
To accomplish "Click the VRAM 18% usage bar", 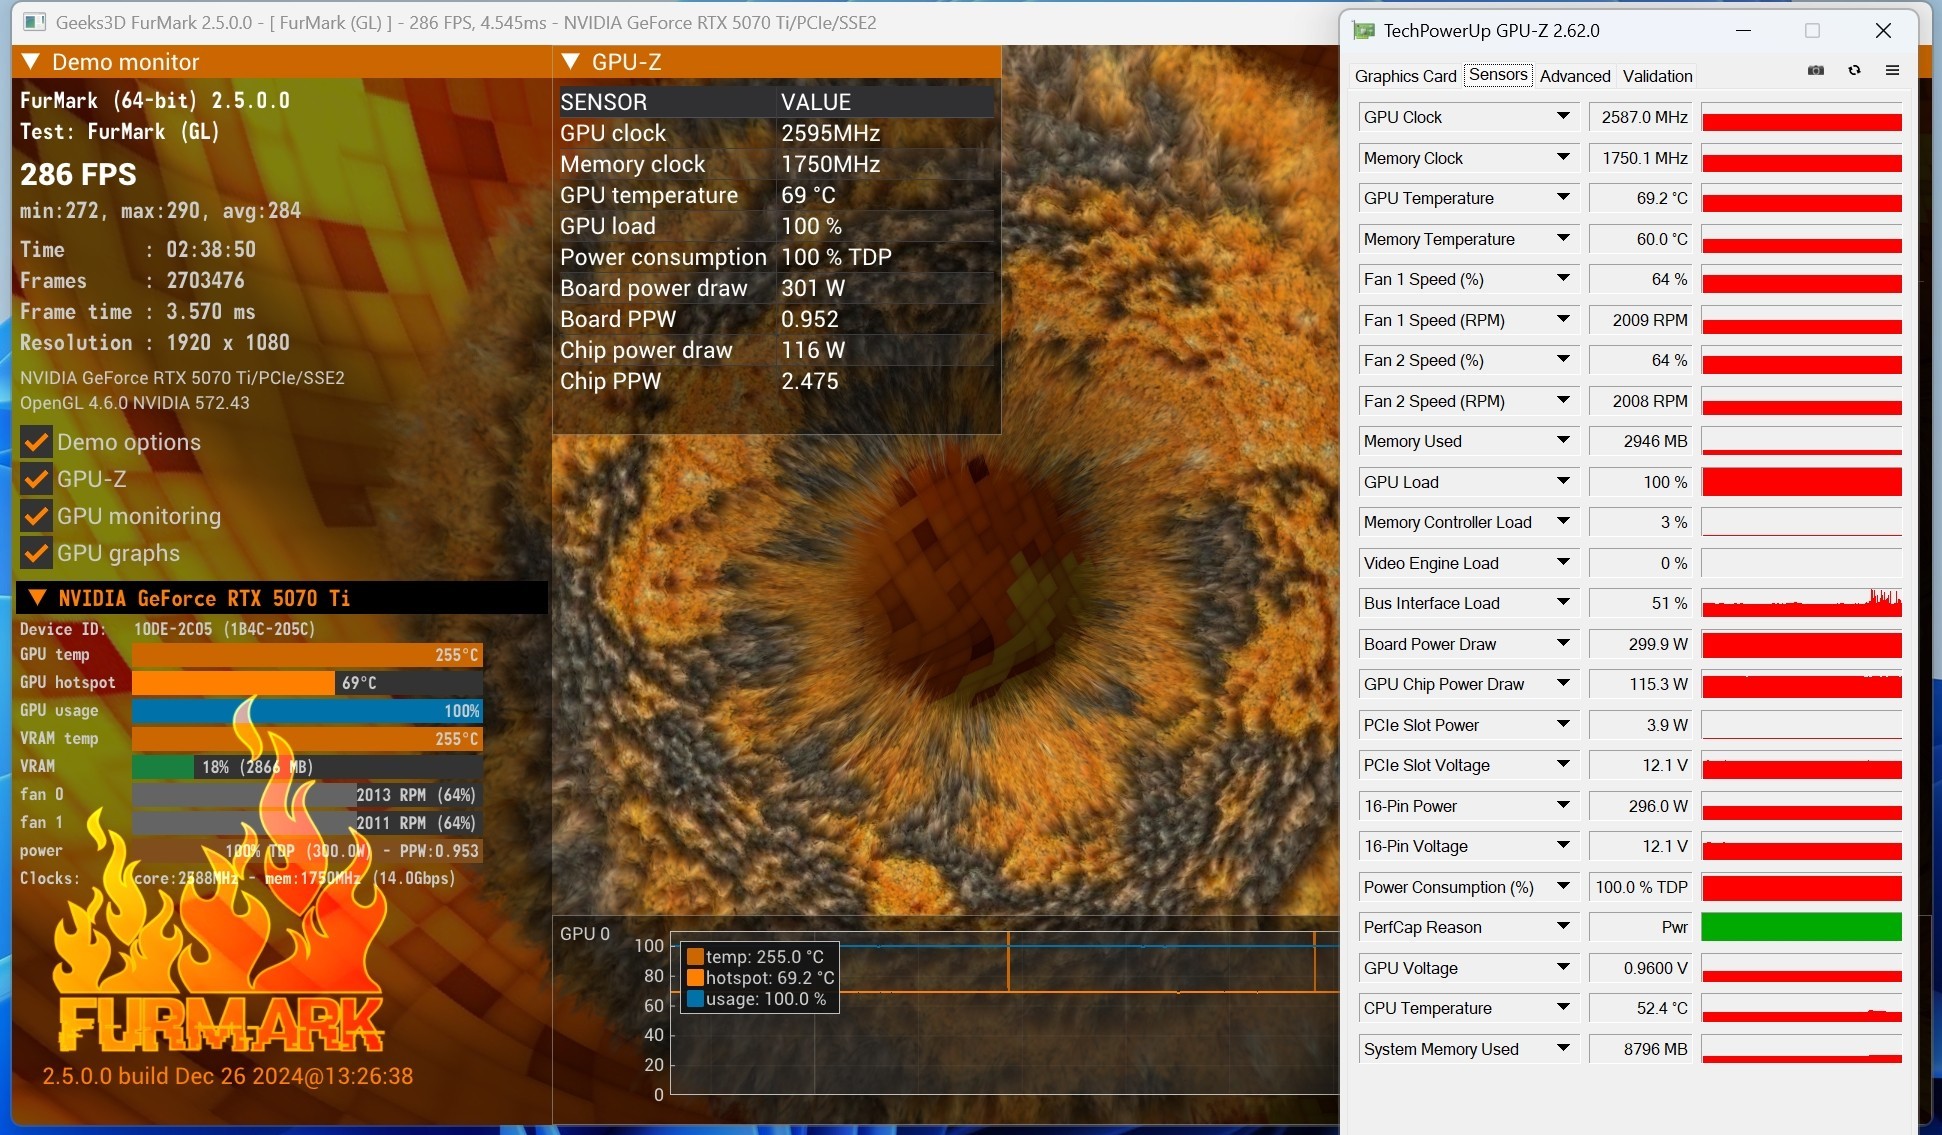I will pos(307,767).
